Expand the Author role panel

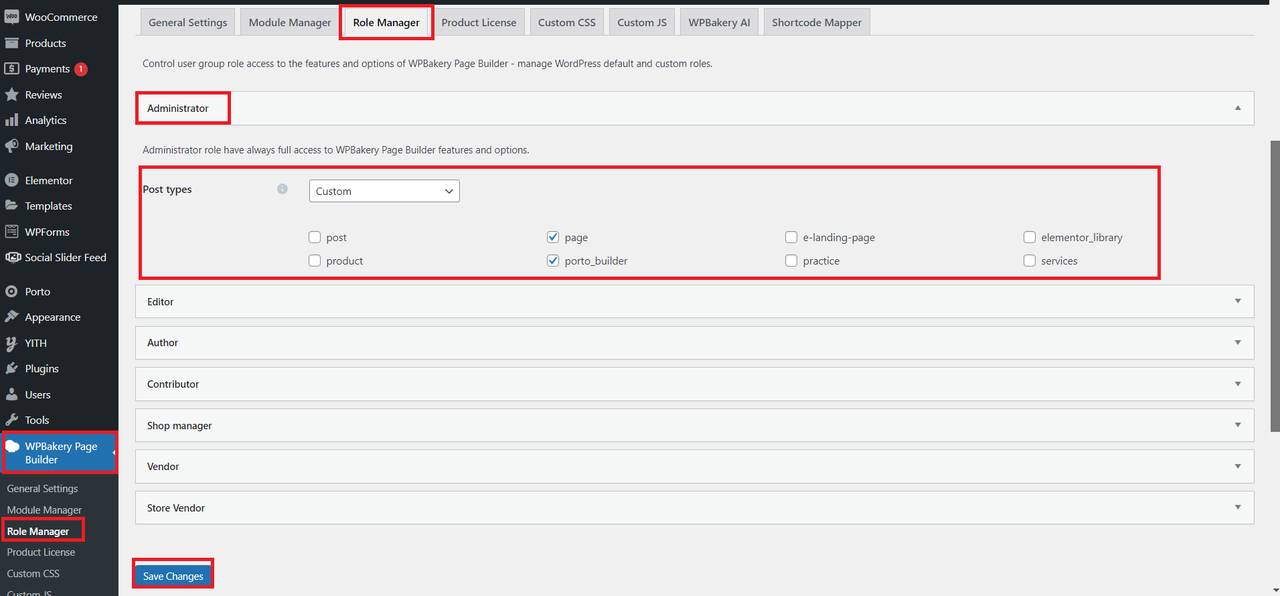click(694, 342)
